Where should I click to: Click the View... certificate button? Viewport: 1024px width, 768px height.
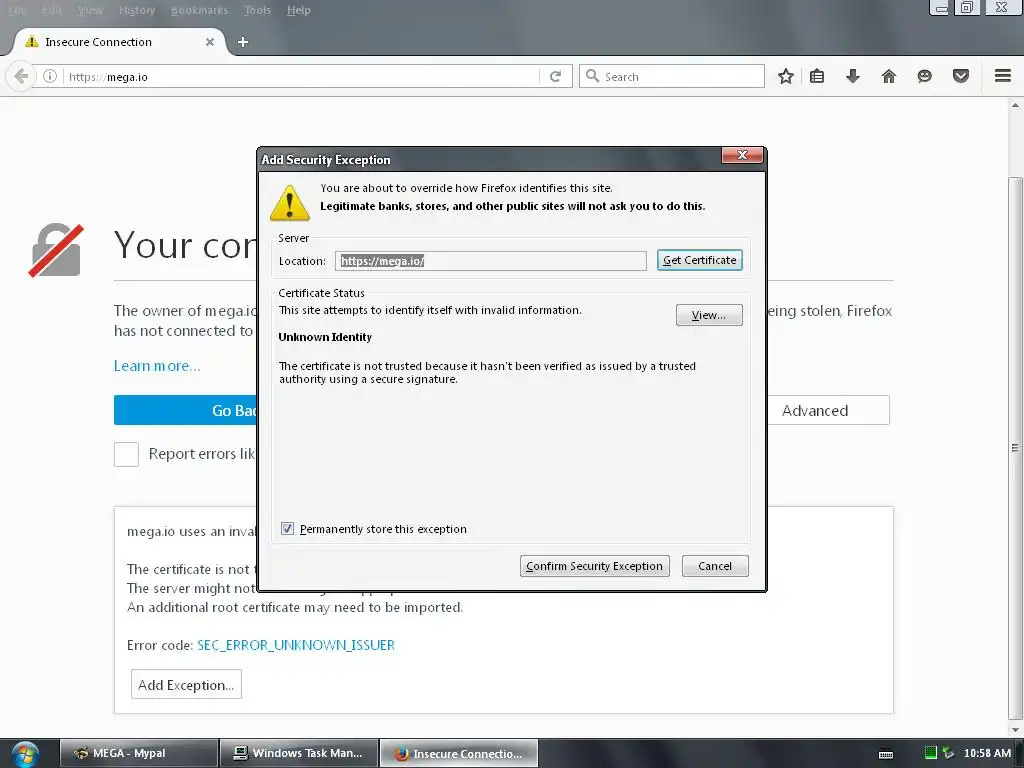pos(709,315)
